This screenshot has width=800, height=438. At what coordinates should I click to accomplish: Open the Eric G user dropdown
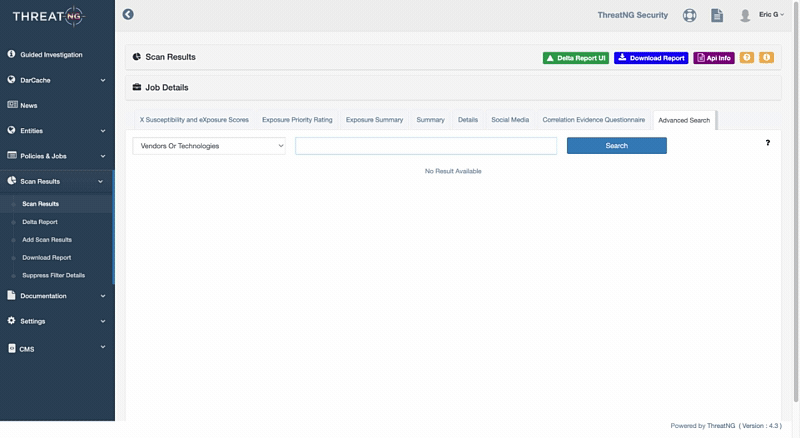(x=771, y=15)
